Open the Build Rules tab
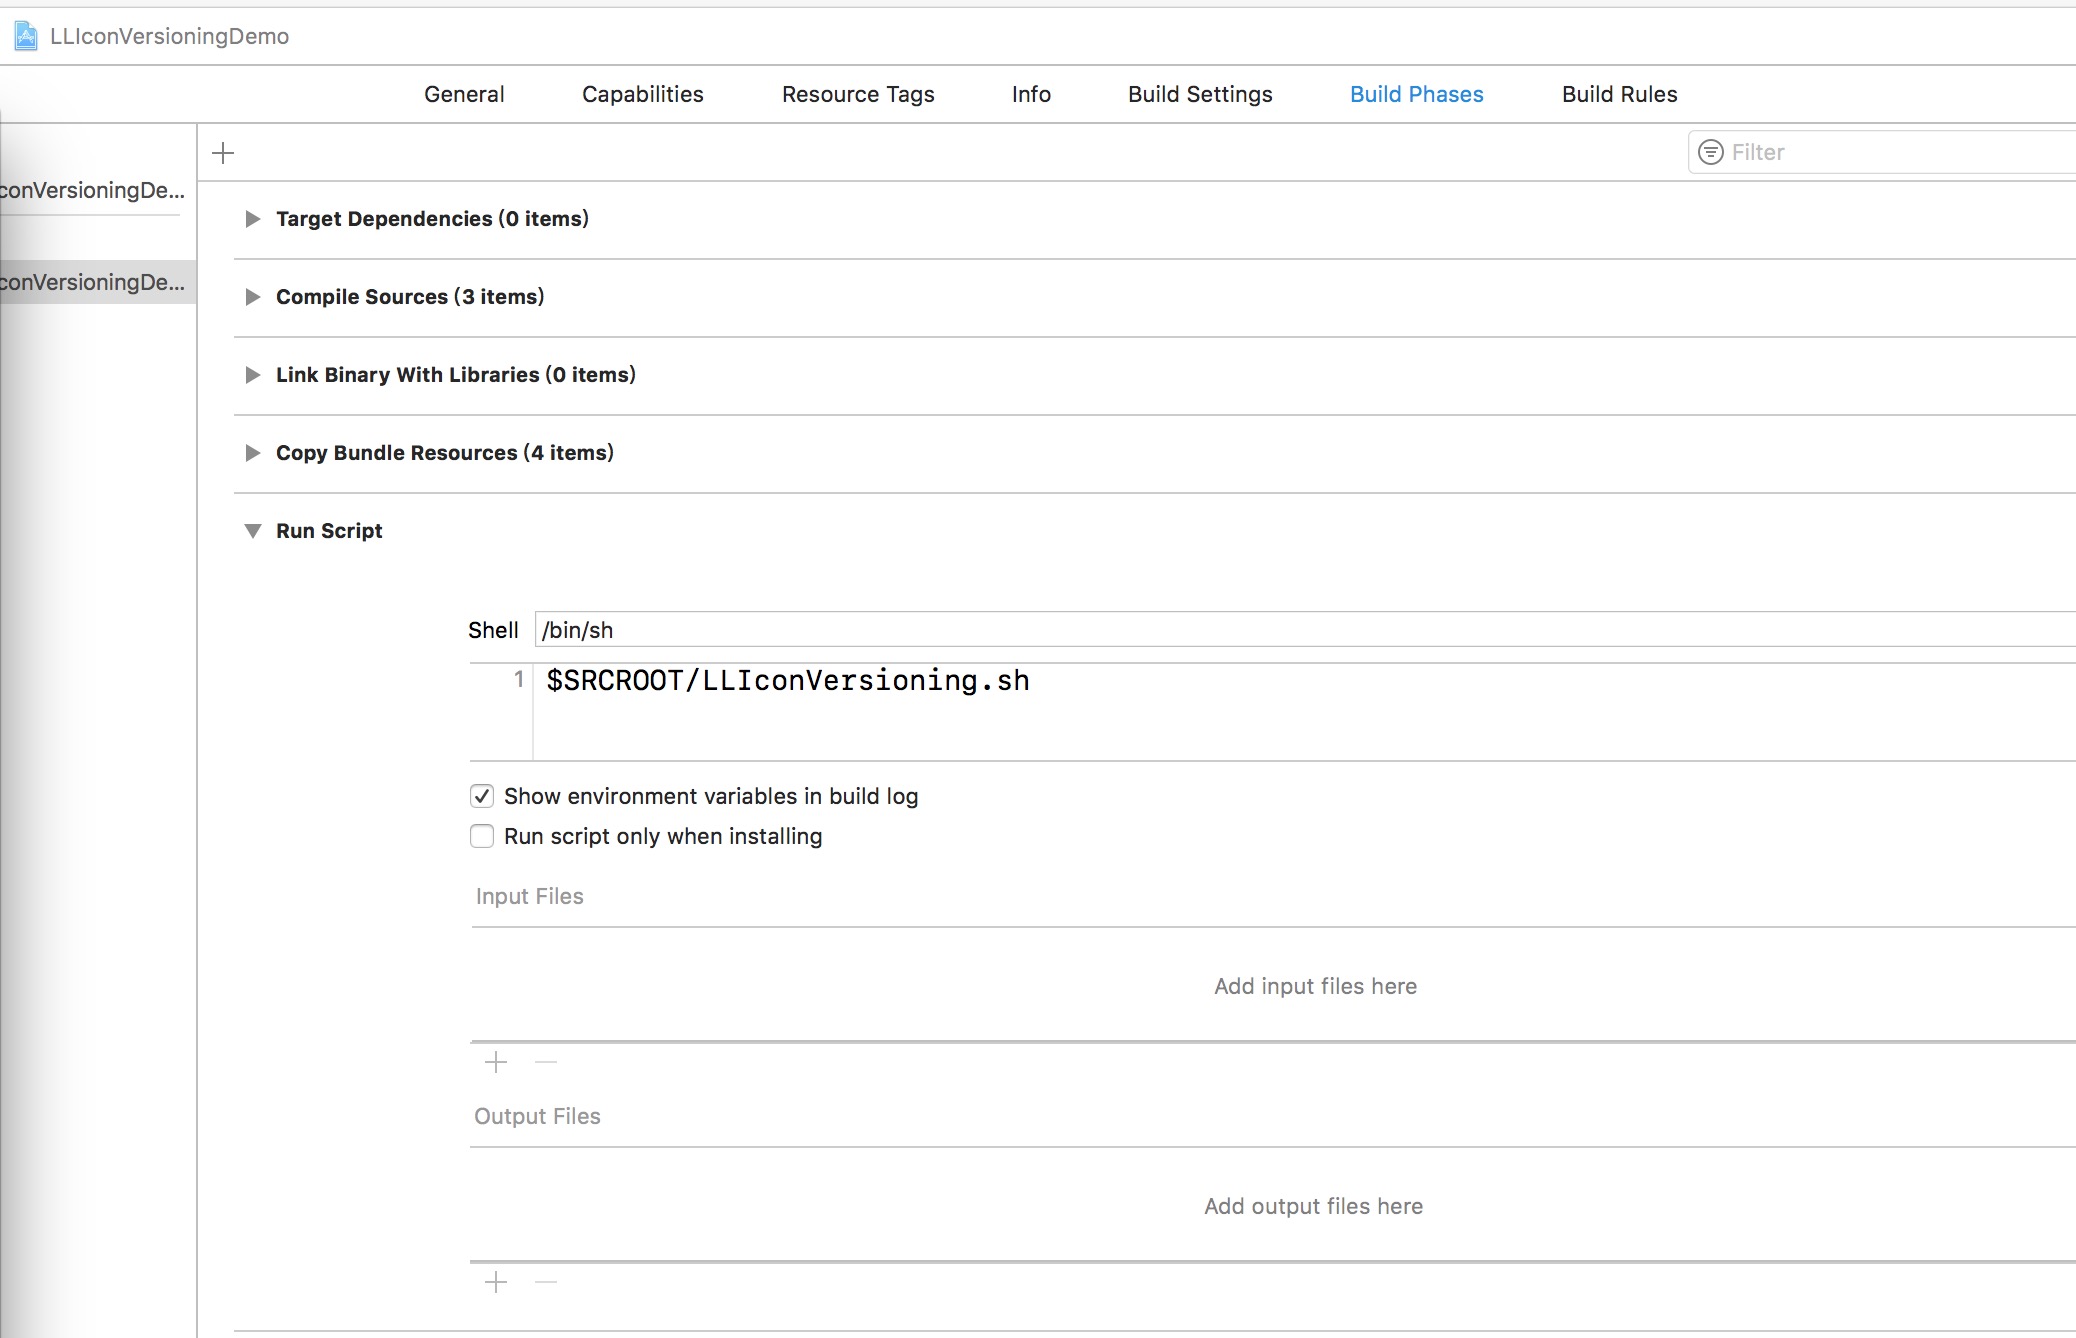This screenshot has height=1338, width=2076. point(1619,94)
